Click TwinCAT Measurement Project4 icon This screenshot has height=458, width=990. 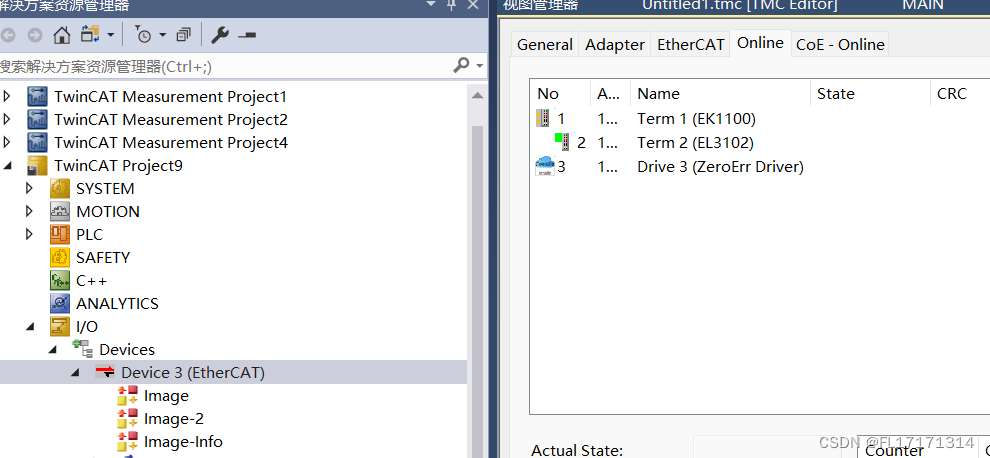click(37, 143)
